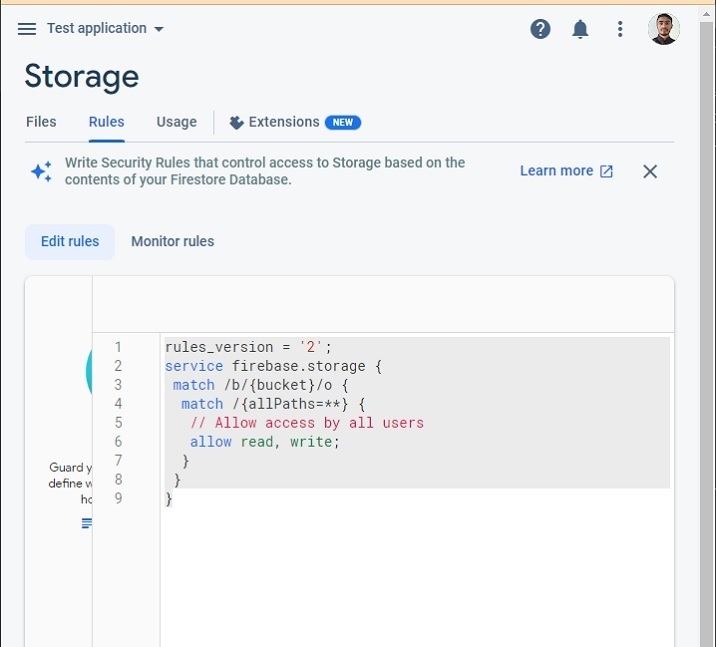Select the Edit rules toggle
This screenshot has width=716, height=647.
tap(70, 241)
